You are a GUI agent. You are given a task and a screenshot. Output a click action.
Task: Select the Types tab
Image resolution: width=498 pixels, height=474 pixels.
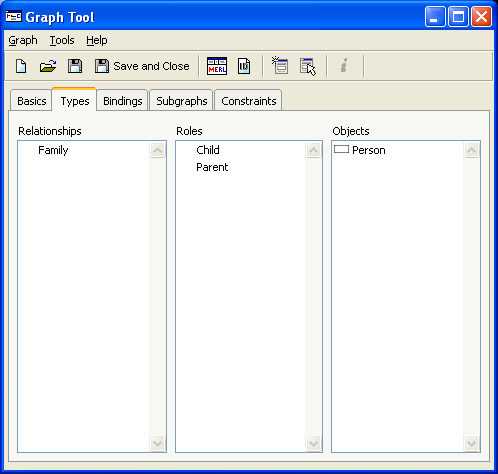coord(75,101)
